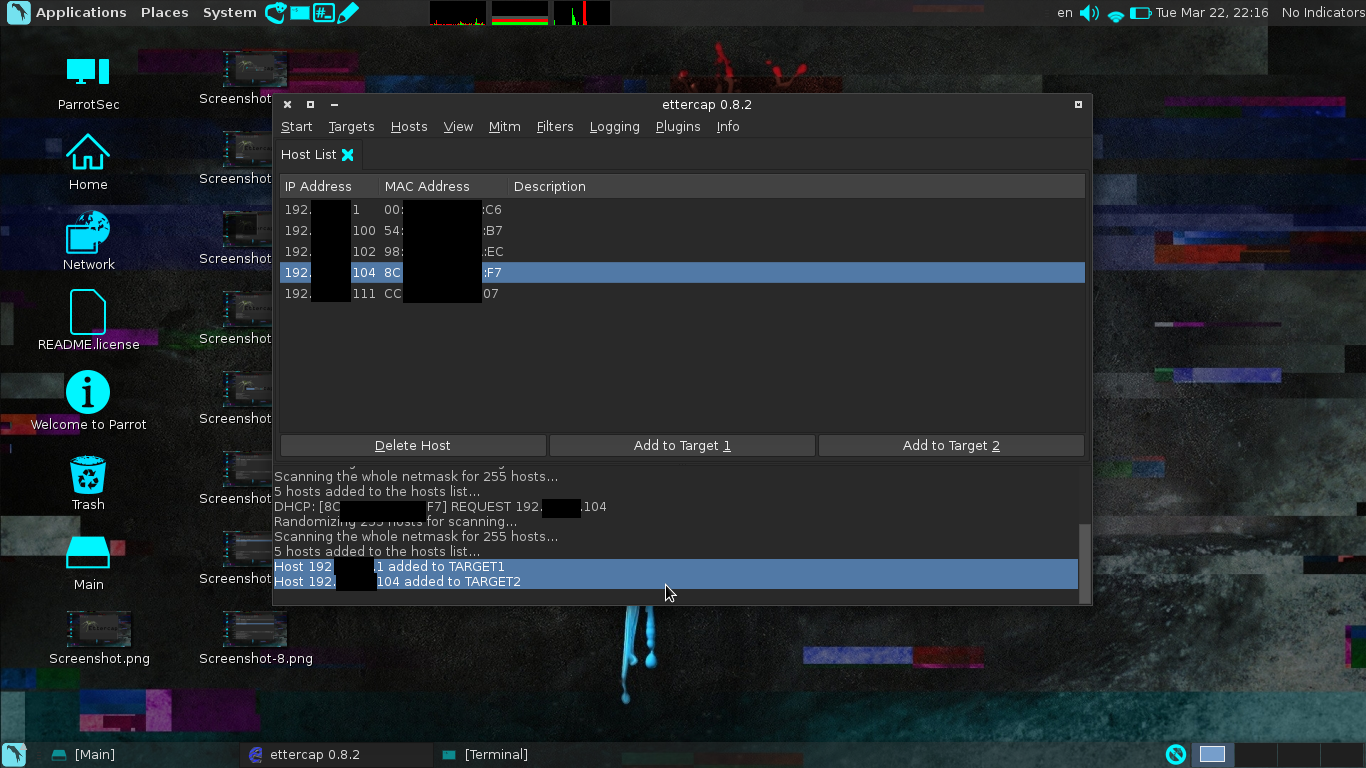Viewport: 1366px width, 768px height.
Task: Click Add to Target 2 button
Action: pyautogui.click(x=951, y=446)
